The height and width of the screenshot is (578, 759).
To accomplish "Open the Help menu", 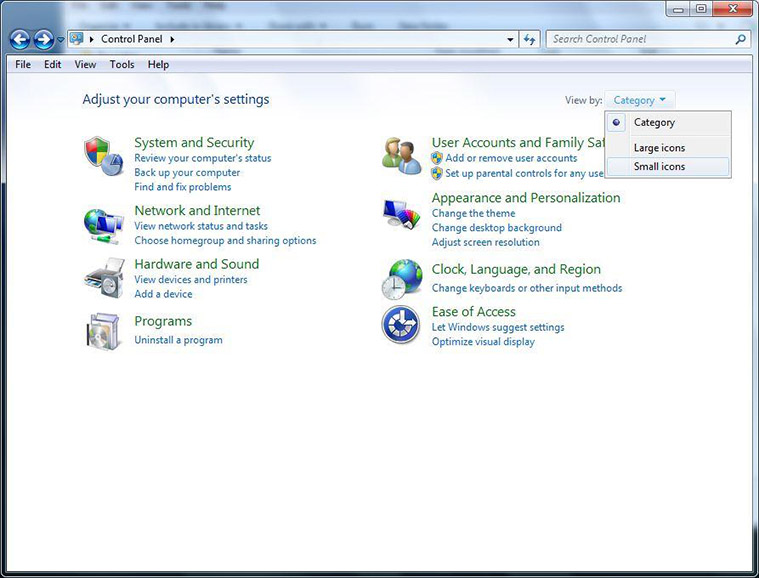I will pos(158,64).
